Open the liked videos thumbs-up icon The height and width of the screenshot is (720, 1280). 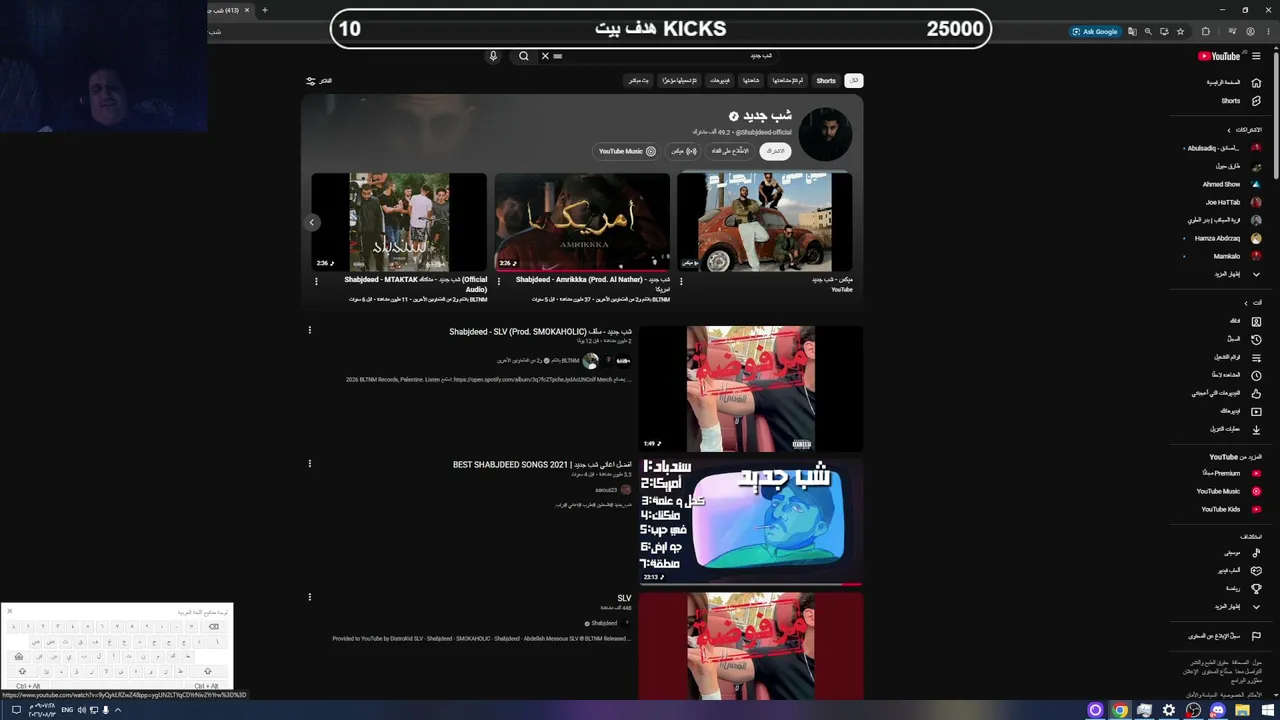[1257, 393]
